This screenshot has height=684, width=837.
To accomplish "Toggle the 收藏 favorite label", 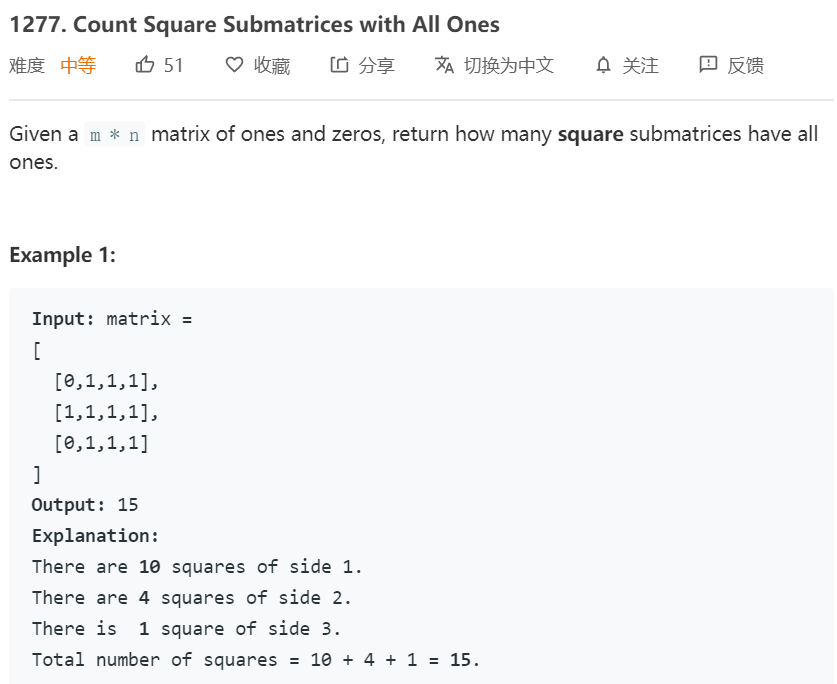I will pos(271,65).
